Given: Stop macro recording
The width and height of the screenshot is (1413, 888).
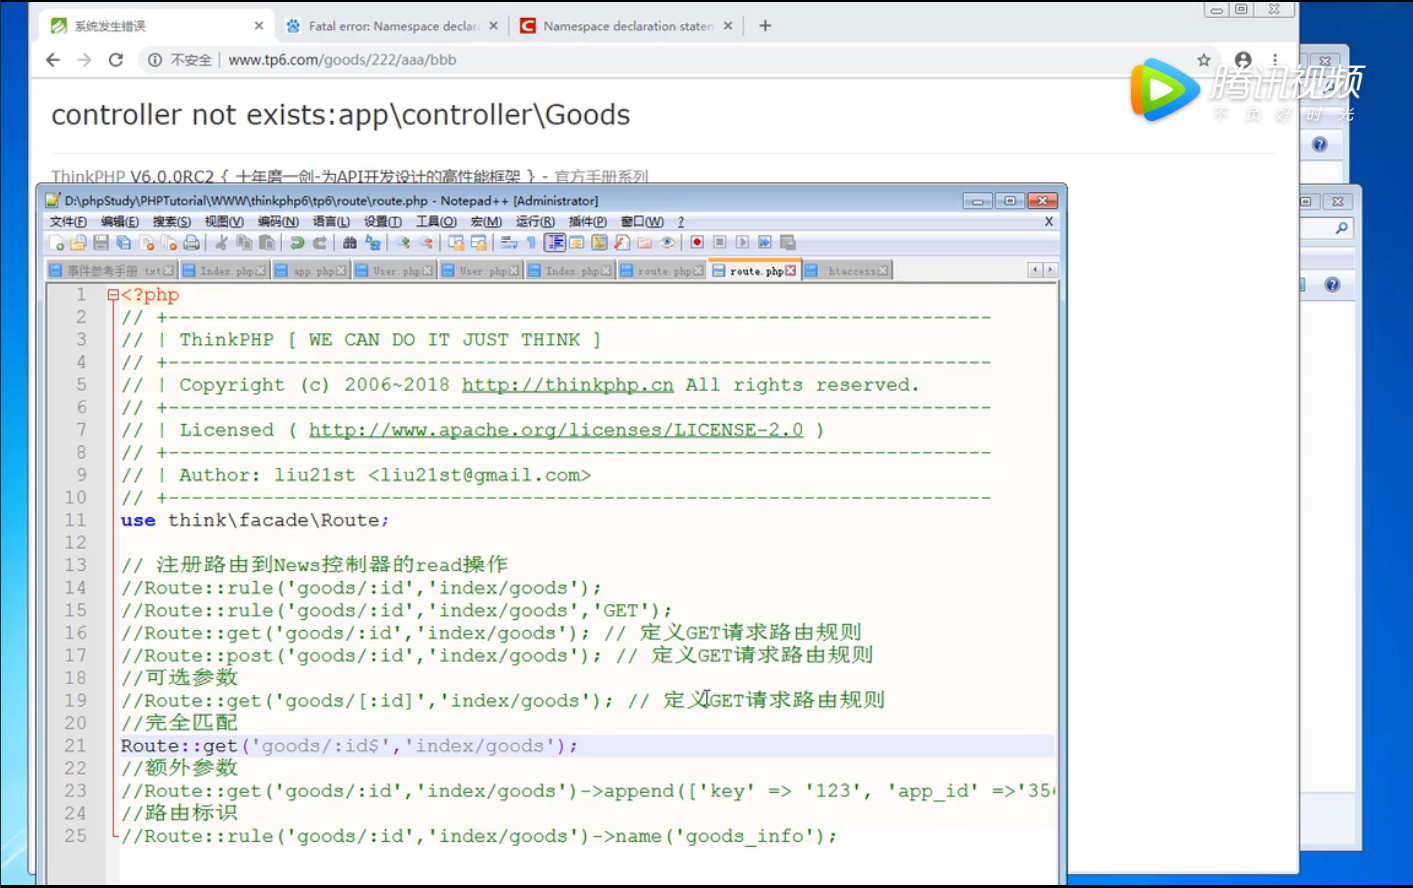Looking at the screenshot, I should pos(720,242).
